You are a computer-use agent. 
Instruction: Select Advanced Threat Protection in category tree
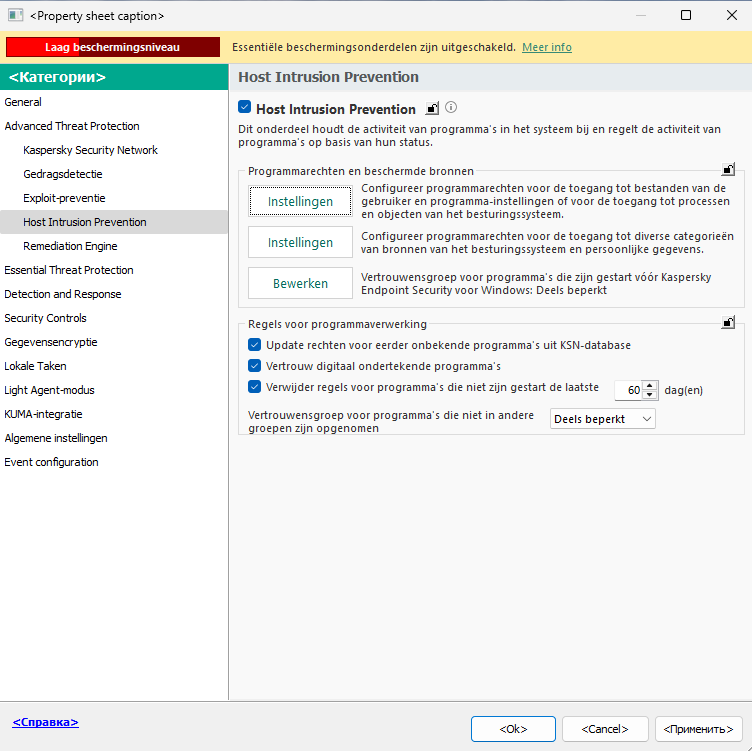tap(72, 126)
